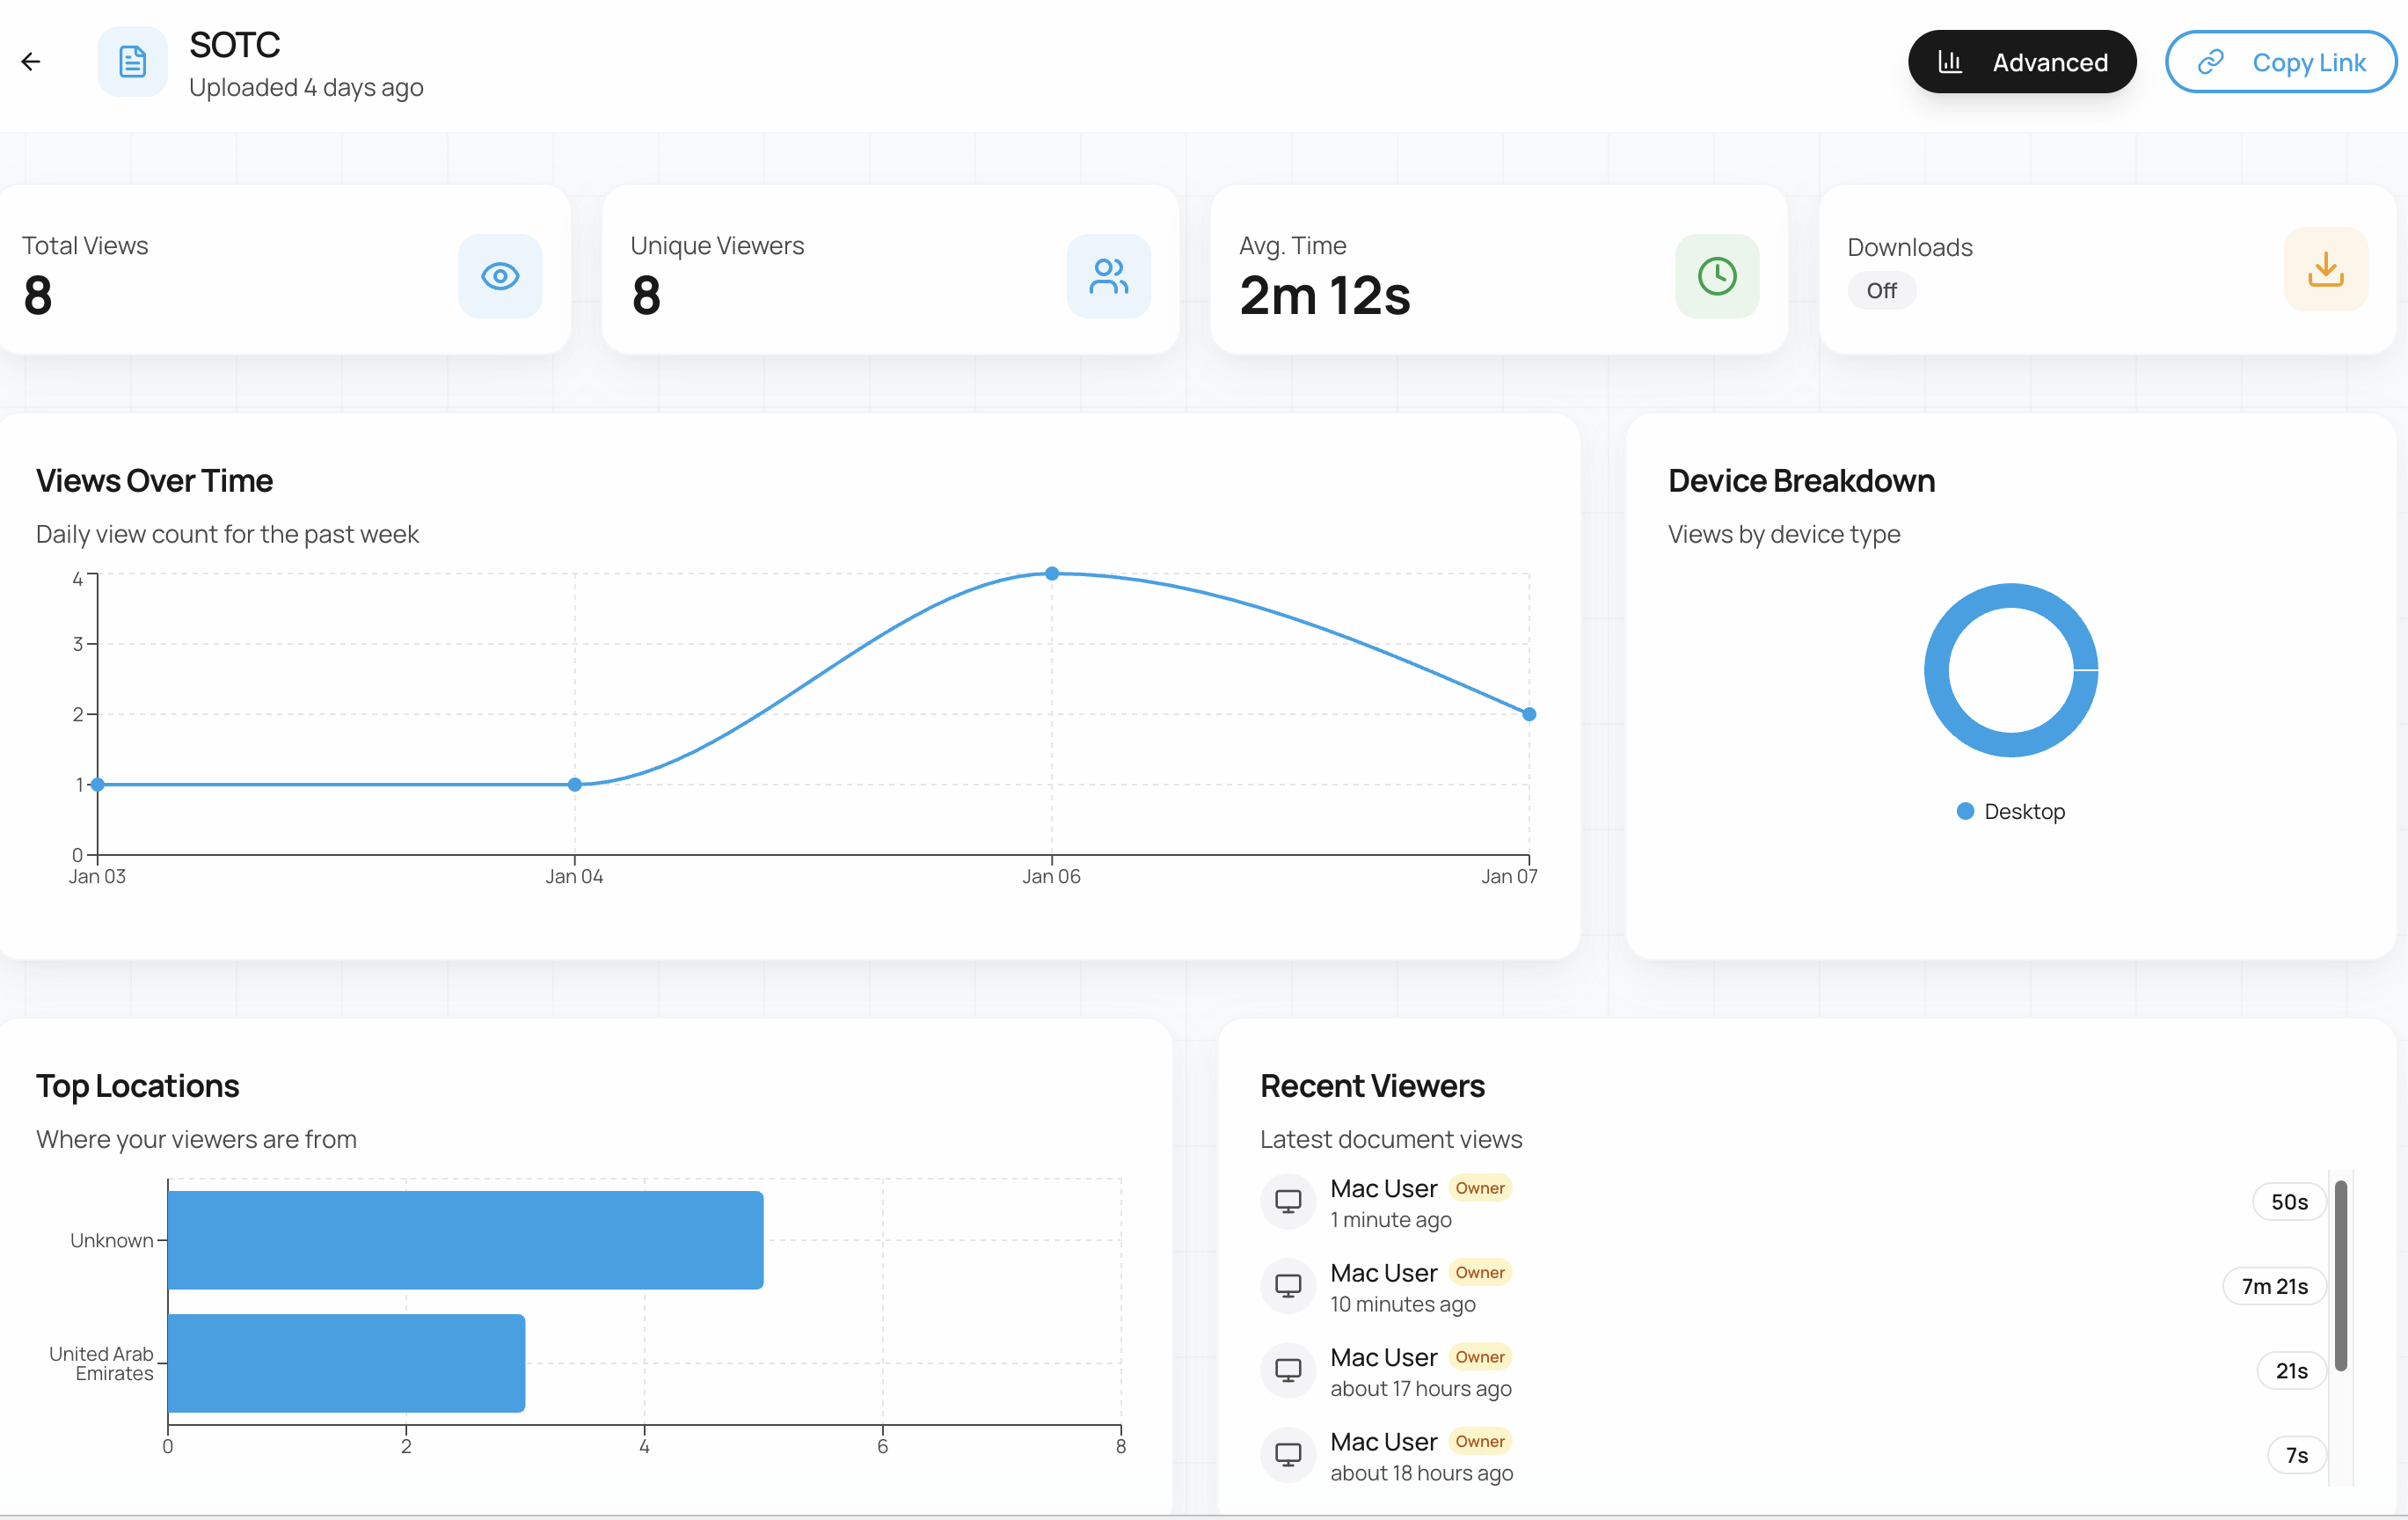The image size is (2408, 1520).
Task: Click the 7m 21s duration pill
Action: coord(2274,1286)
